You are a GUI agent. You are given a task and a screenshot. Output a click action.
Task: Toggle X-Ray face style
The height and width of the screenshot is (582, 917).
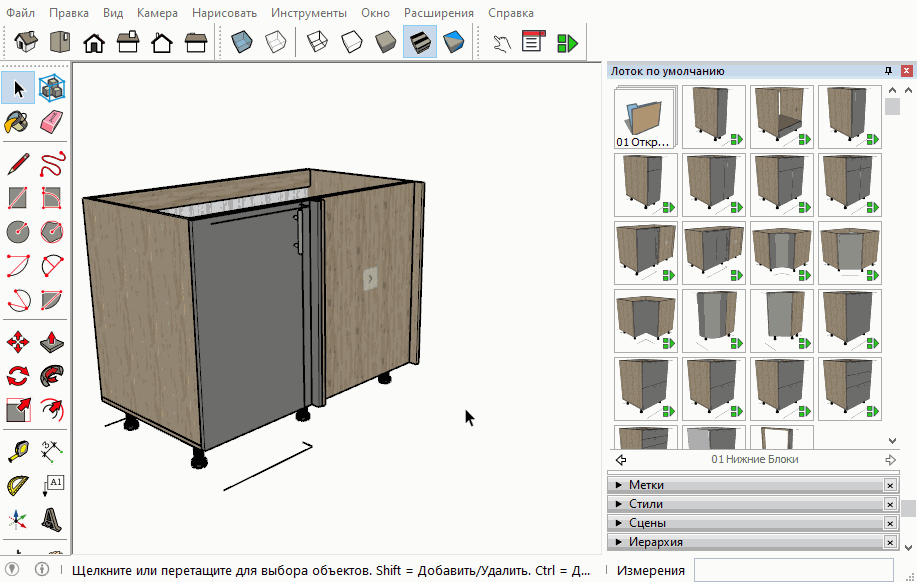[242, 42]
